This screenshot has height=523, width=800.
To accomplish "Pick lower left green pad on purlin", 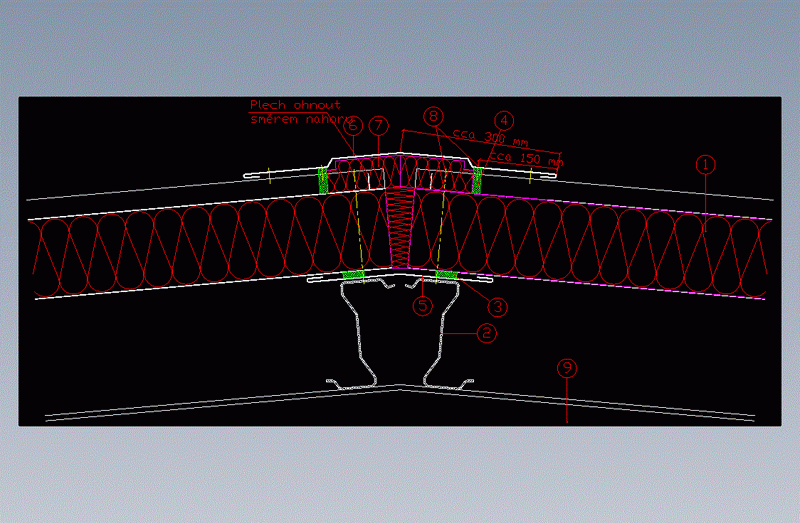I will pos(353,274).
